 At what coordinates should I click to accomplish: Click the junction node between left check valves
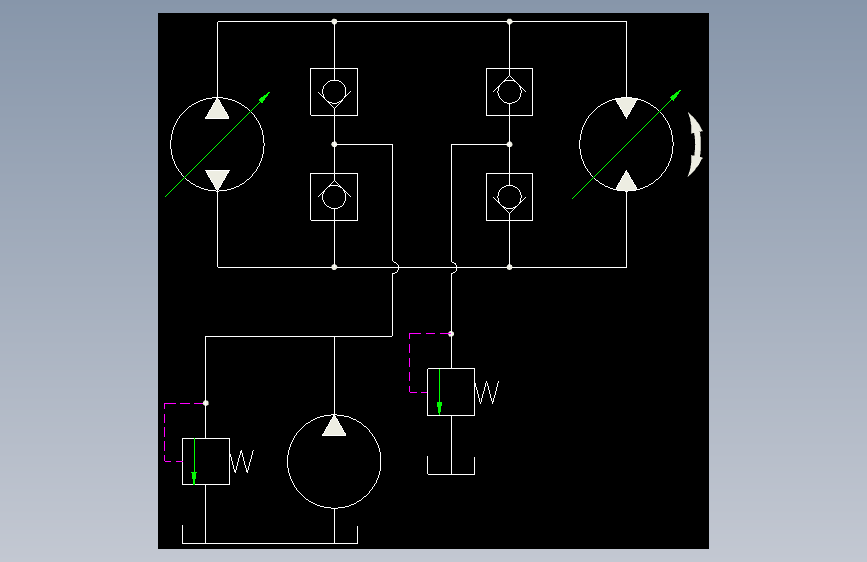point(334,144)
